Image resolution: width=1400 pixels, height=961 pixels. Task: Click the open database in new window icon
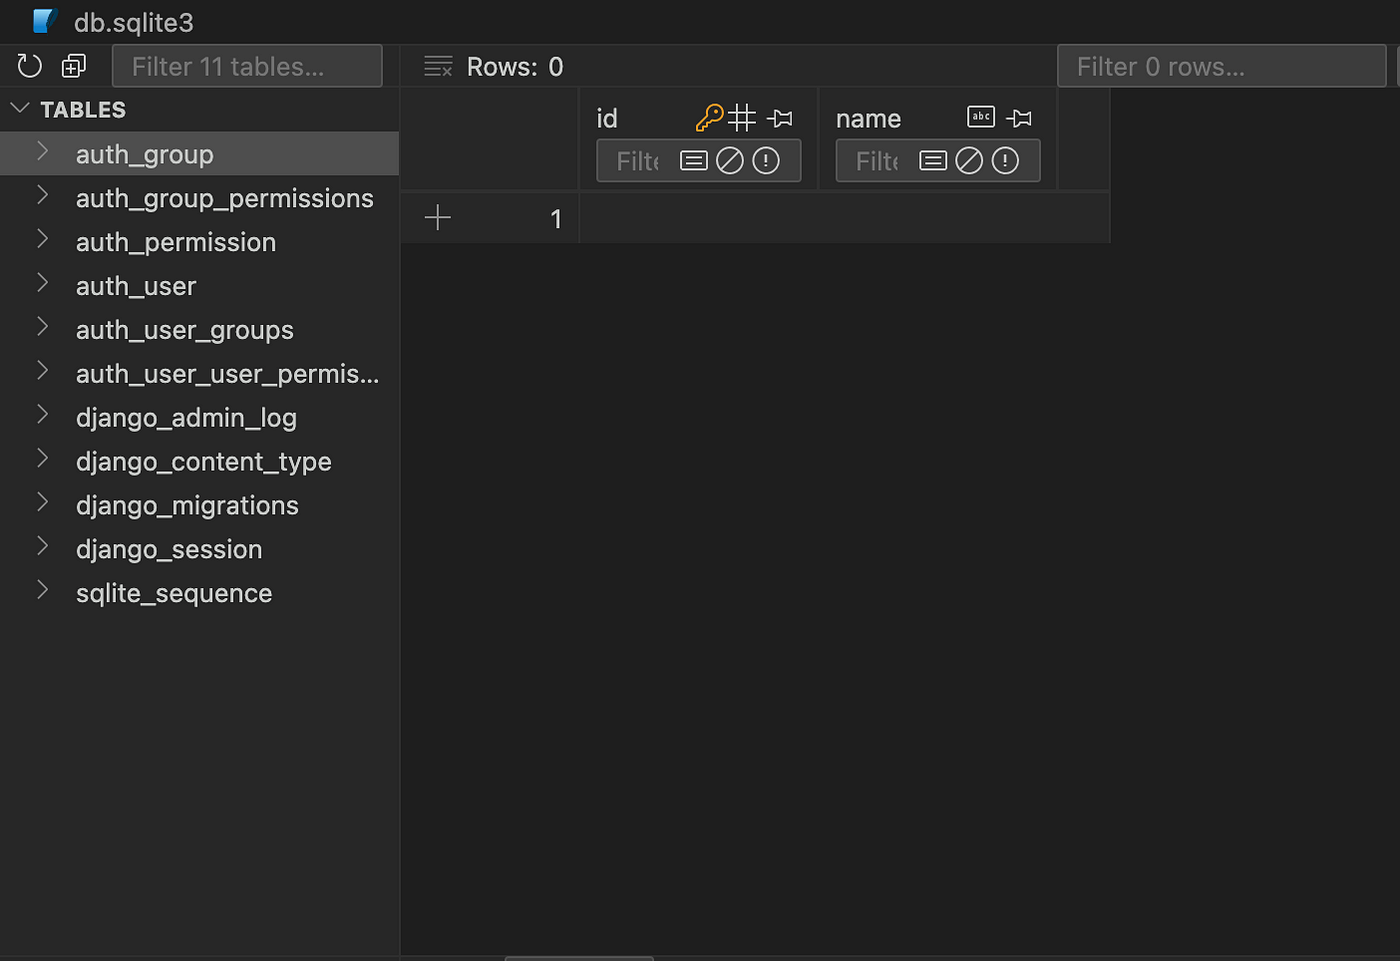point(74,66)
